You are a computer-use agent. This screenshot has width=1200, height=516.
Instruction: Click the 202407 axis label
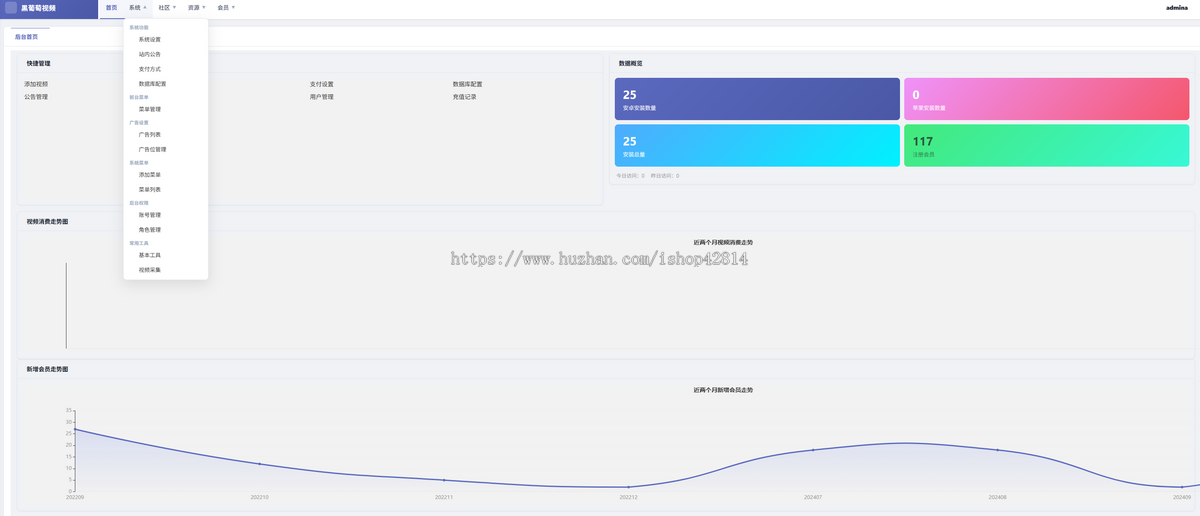coord(813,497)
